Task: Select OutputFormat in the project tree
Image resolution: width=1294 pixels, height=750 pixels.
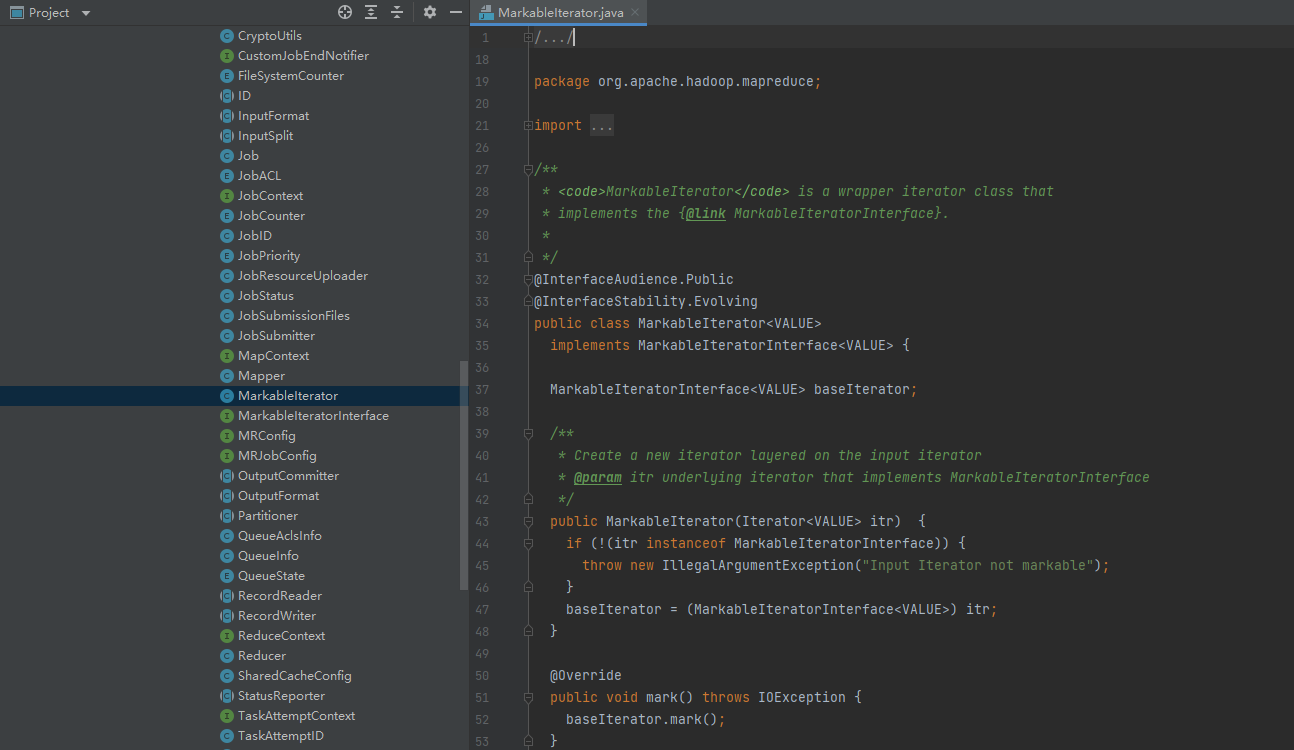Action: [x=279, y=496]
